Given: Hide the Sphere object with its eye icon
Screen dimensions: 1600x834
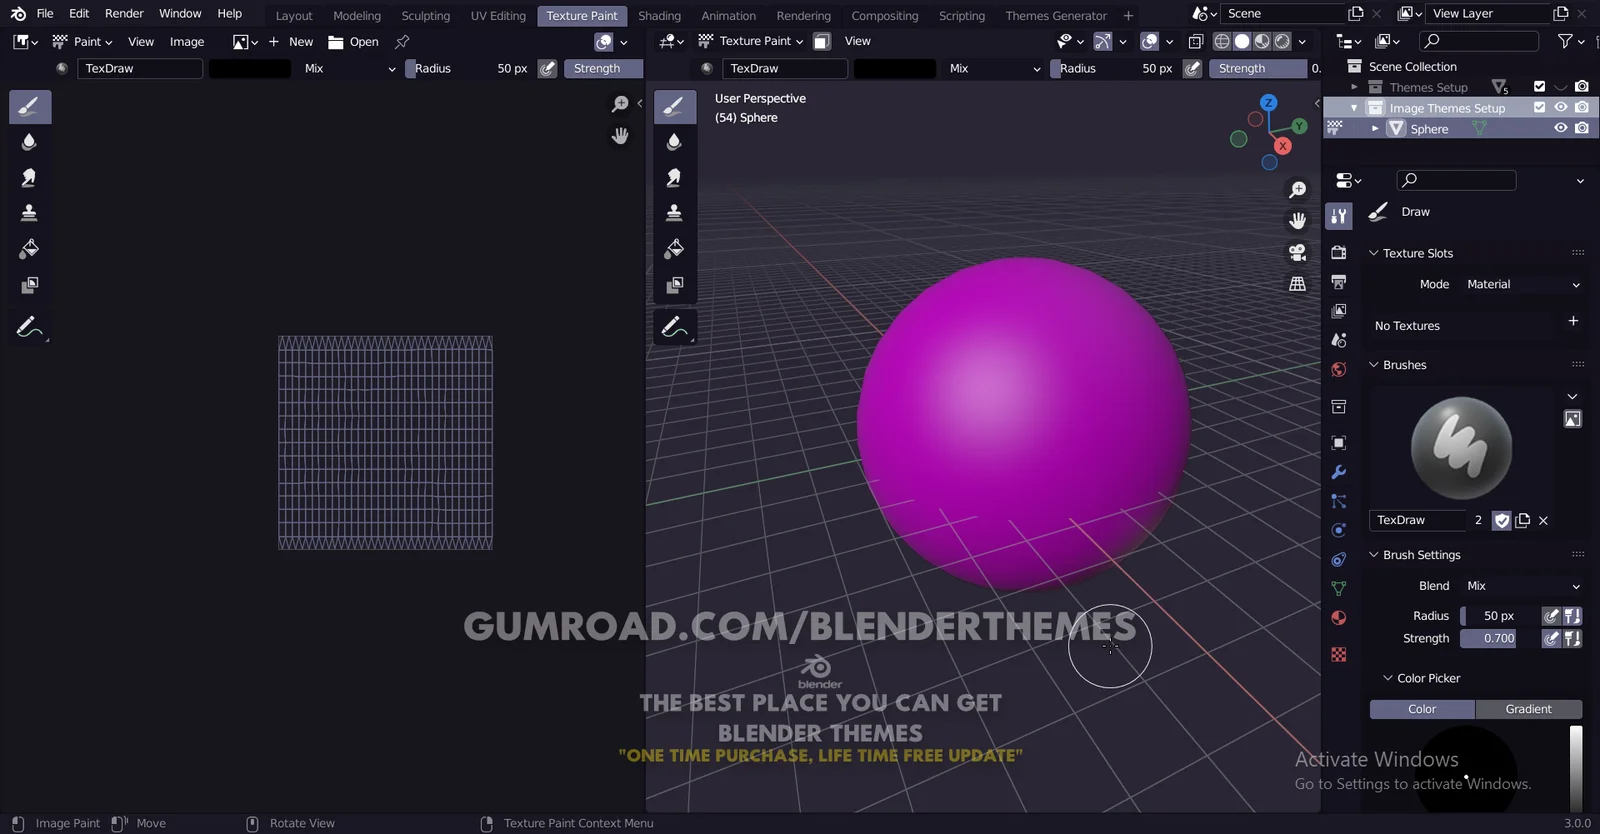Looking at the screenshot, I should point(1561,129).
